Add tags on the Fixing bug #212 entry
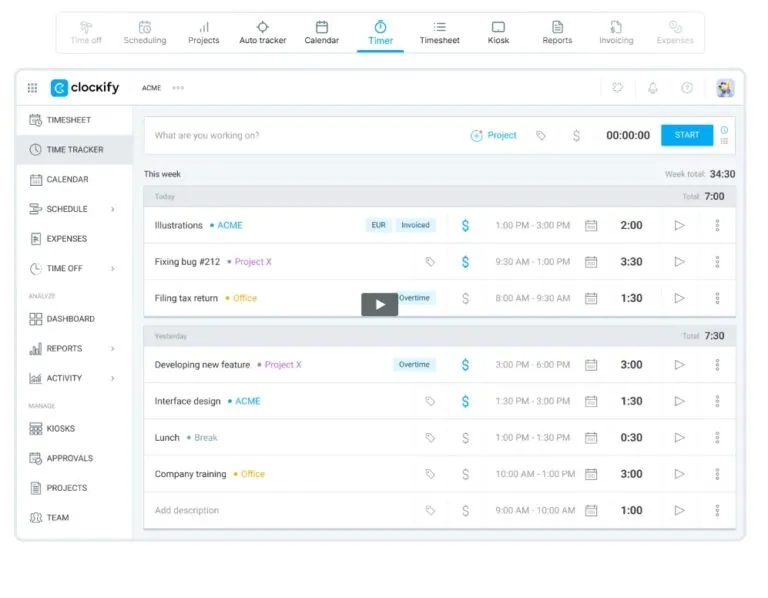Viewport: 768px width, 598px height. (x=430, y=262)
